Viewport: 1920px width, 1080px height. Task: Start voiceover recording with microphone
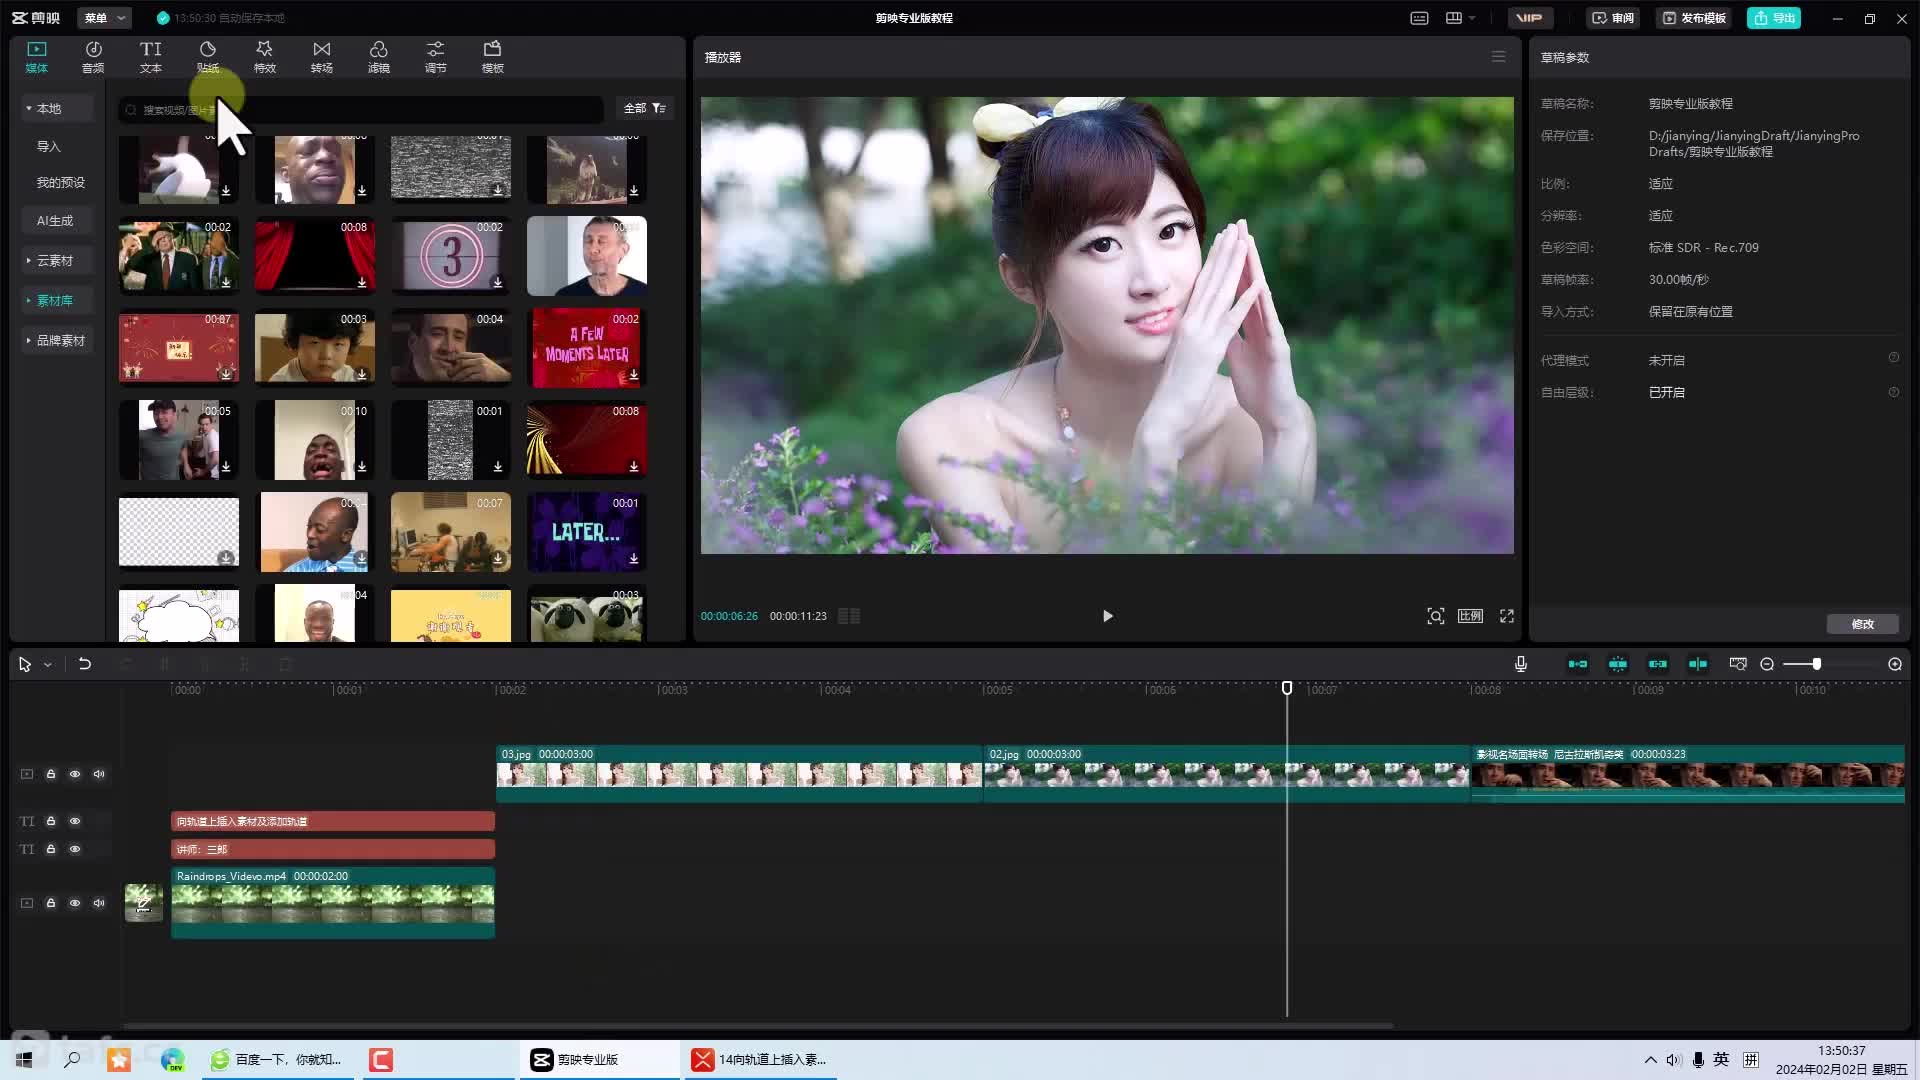point(1521,664)
